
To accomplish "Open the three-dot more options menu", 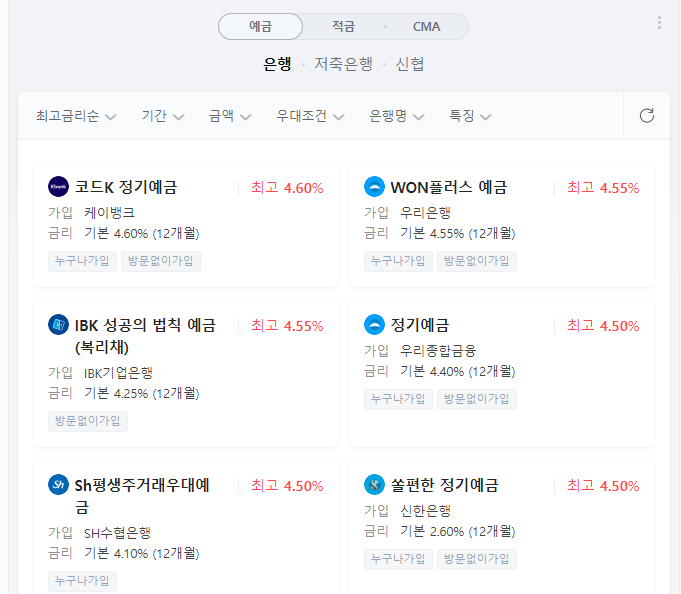I will (x=659, y=23).
